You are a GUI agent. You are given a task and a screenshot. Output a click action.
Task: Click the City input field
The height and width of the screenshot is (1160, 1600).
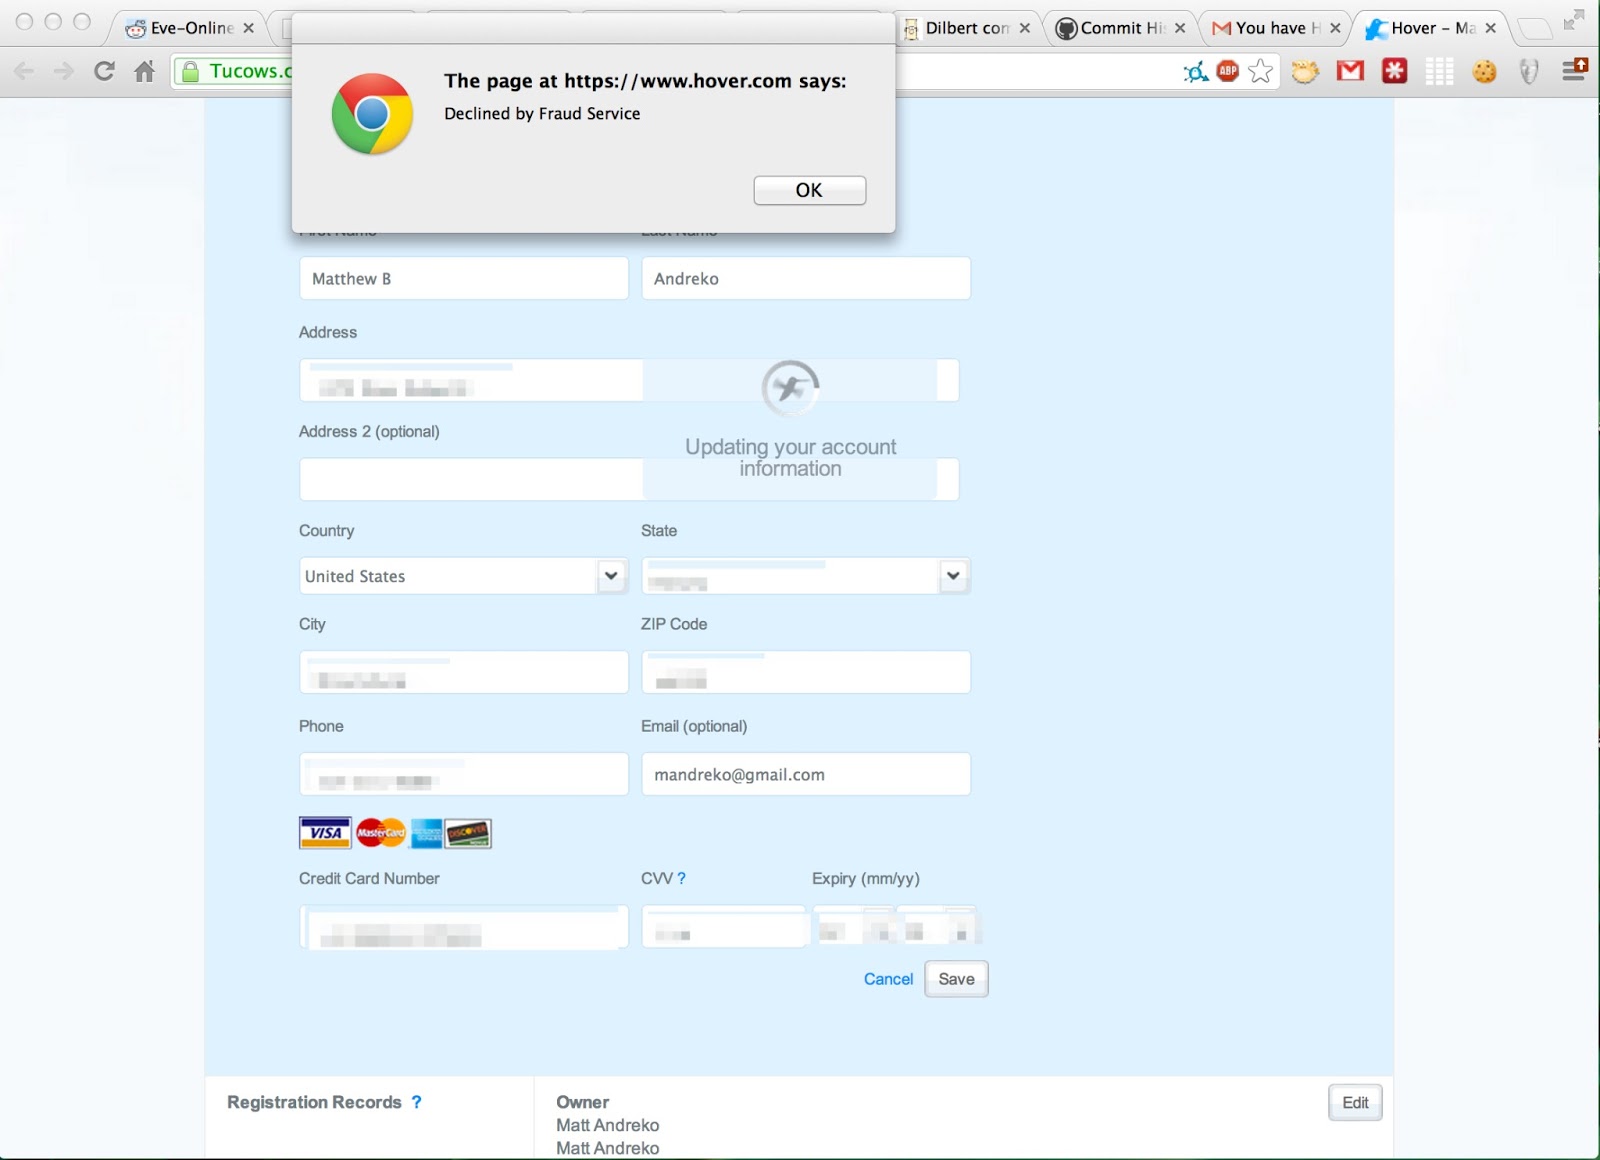point(464,672)
